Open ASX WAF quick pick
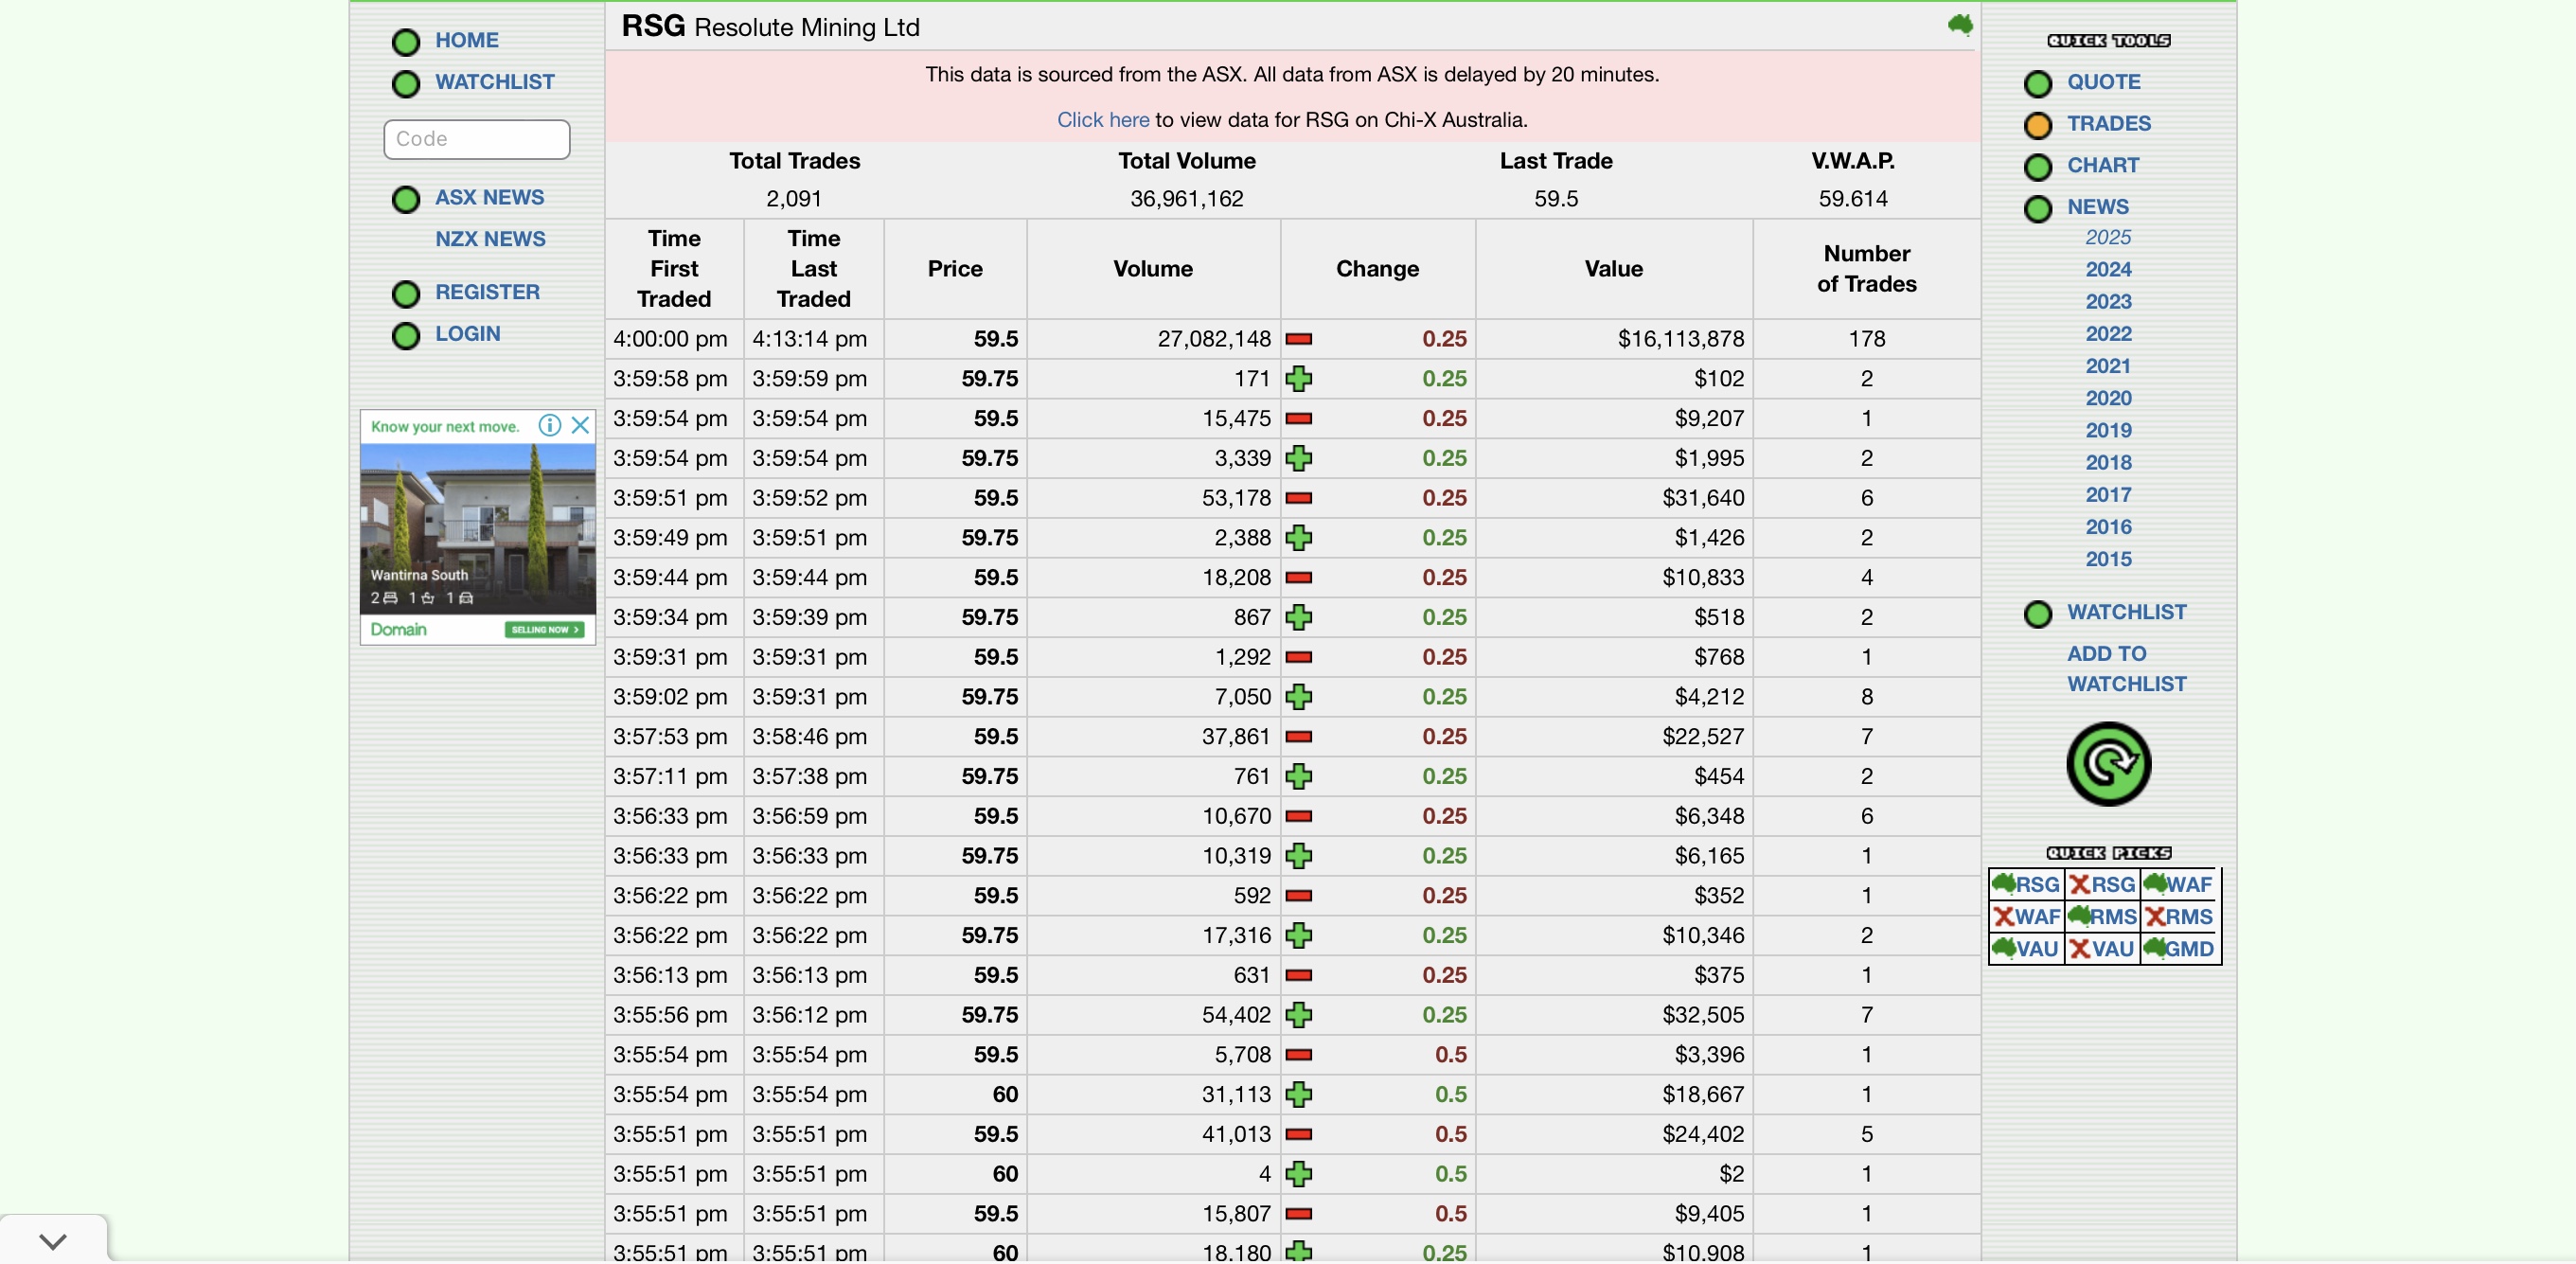 (x=2179, y=884)
